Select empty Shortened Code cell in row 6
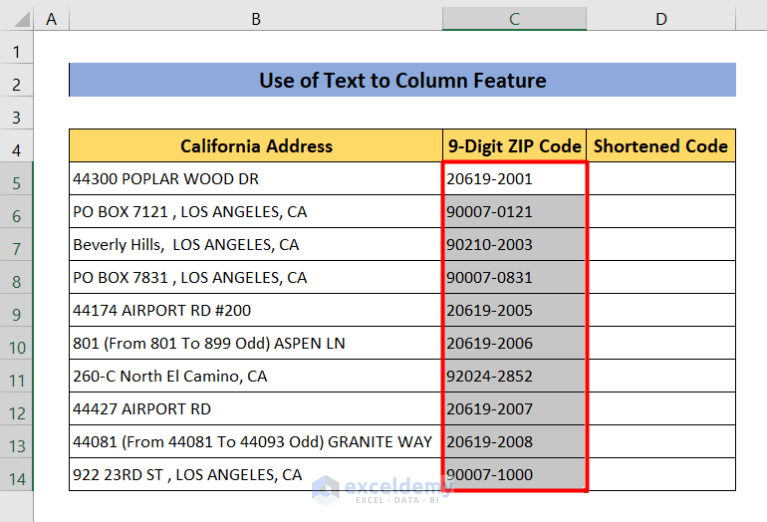This screenshot has height=522, width=767. [661, 211]
